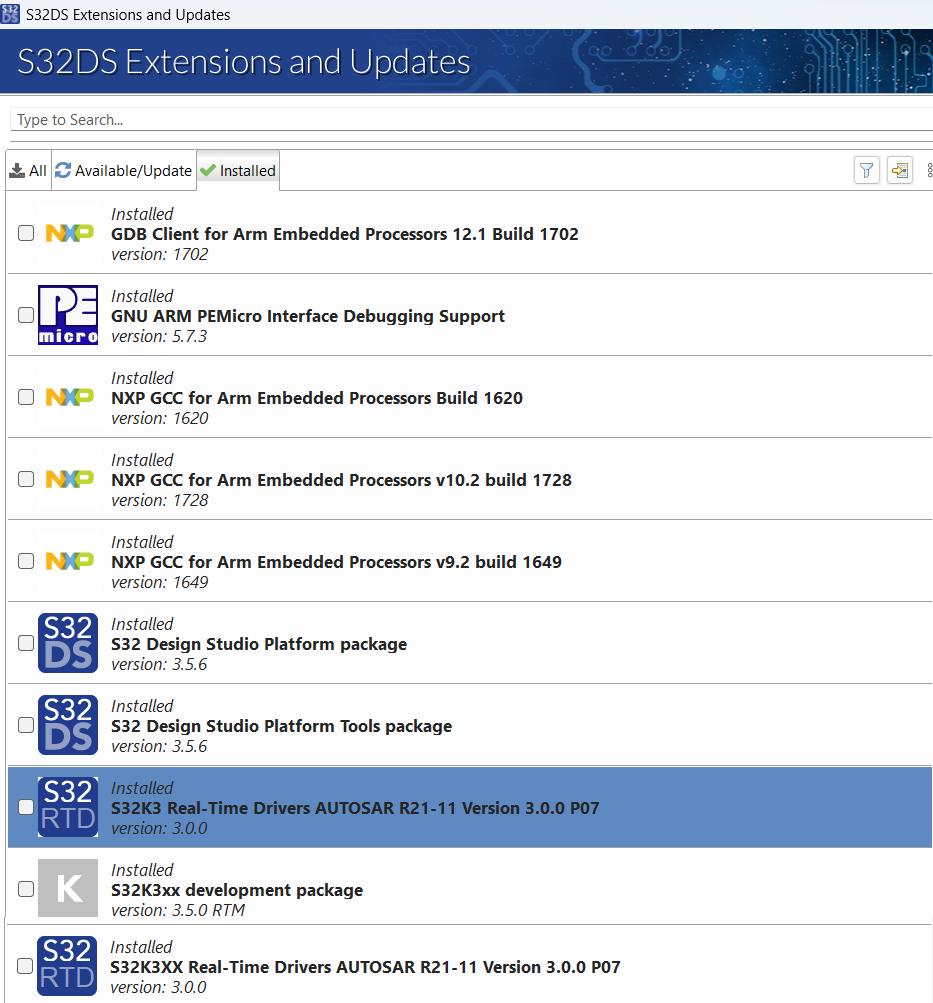Click the import/install from sites icon
Screen dimensions: 933x1003
[899, 170]
